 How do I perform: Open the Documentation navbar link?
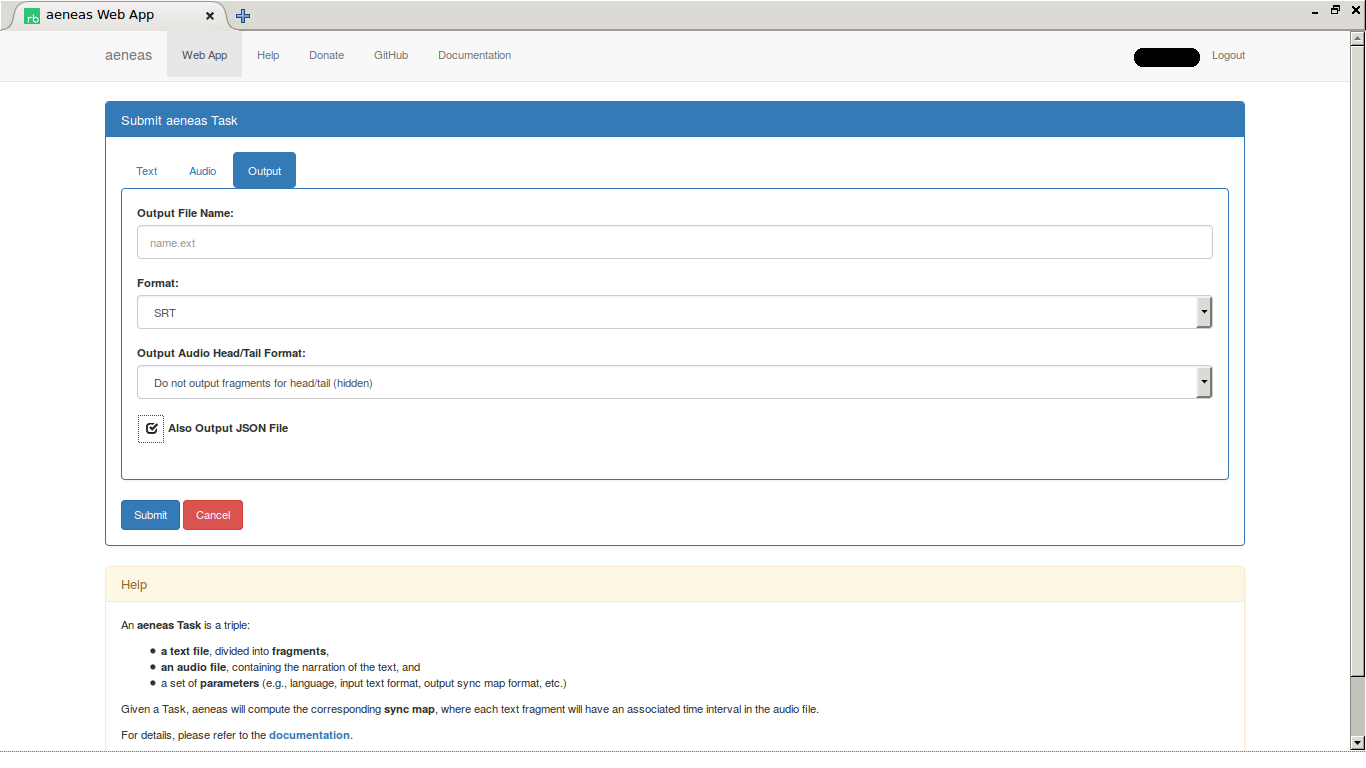(474, 55)
